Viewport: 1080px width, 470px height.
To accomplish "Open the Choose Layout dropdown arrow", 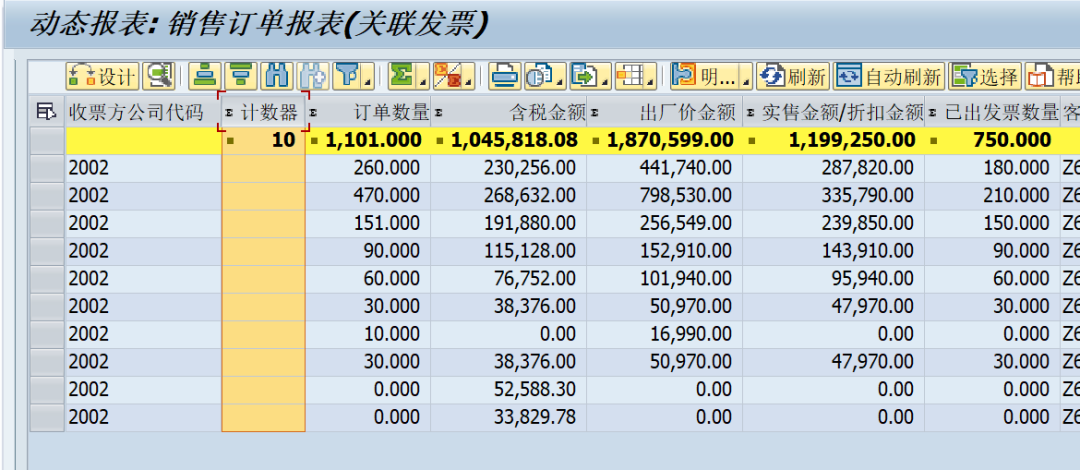I will (652, 83).
